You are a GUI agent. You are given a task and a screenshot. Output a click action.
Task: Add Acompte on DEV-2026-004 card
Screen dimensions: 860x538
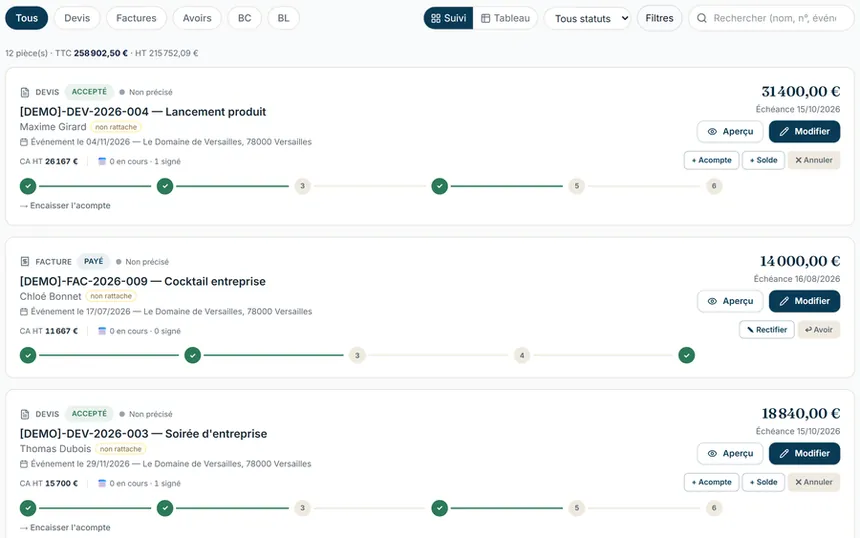pos(711,160)
